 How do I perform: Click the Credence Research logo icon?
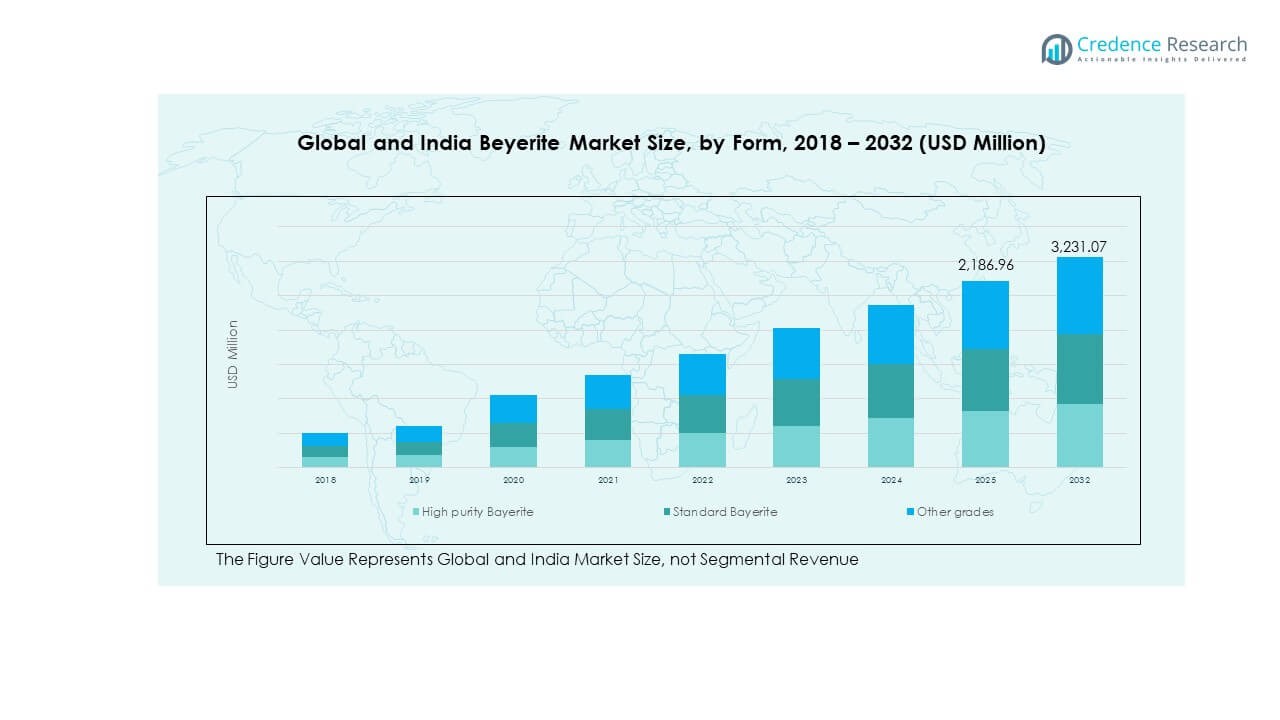click(x=1056, y=49)
